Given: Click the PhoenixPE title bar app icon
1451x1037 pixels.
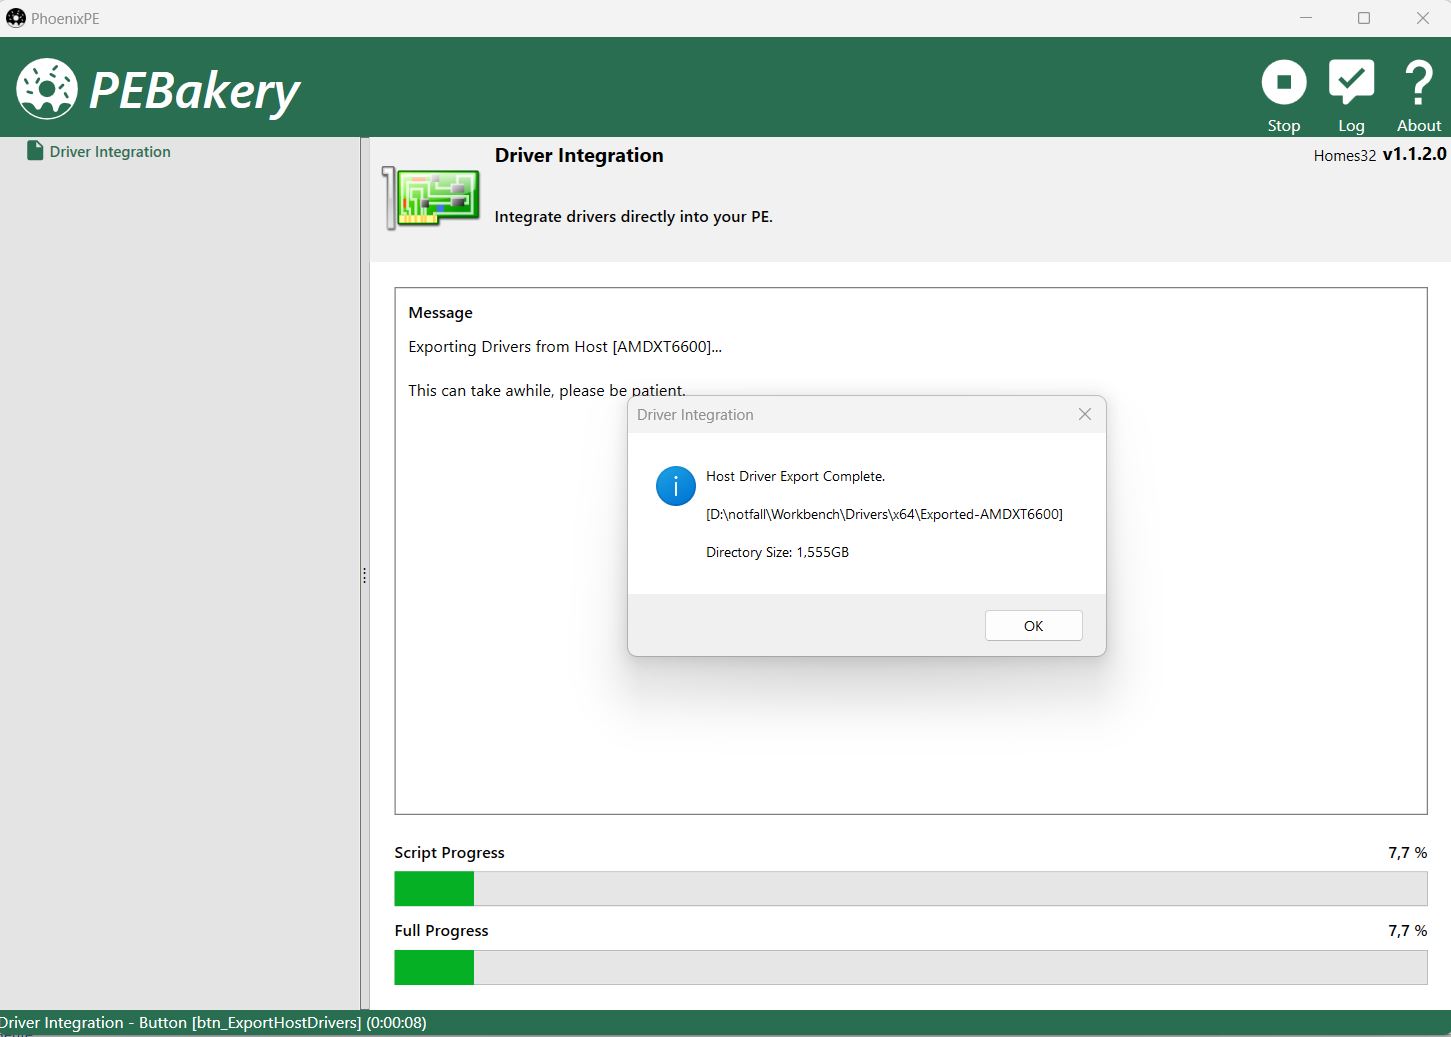Looking at the screenshot, I should (15, 18).
